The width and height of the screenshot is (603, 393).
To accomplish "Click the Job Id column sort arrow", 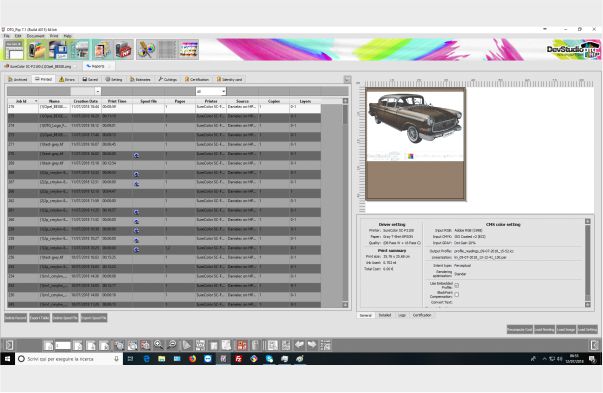I will tap(36, 101).
